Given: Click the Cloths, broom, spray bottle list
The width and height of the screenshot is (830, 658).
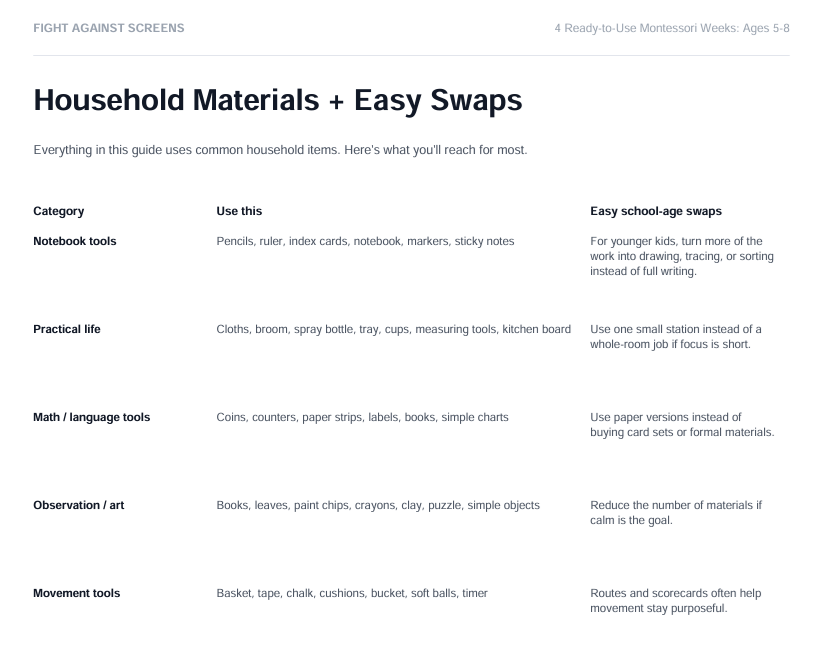Looking at the screenshot, I should 393,329.
